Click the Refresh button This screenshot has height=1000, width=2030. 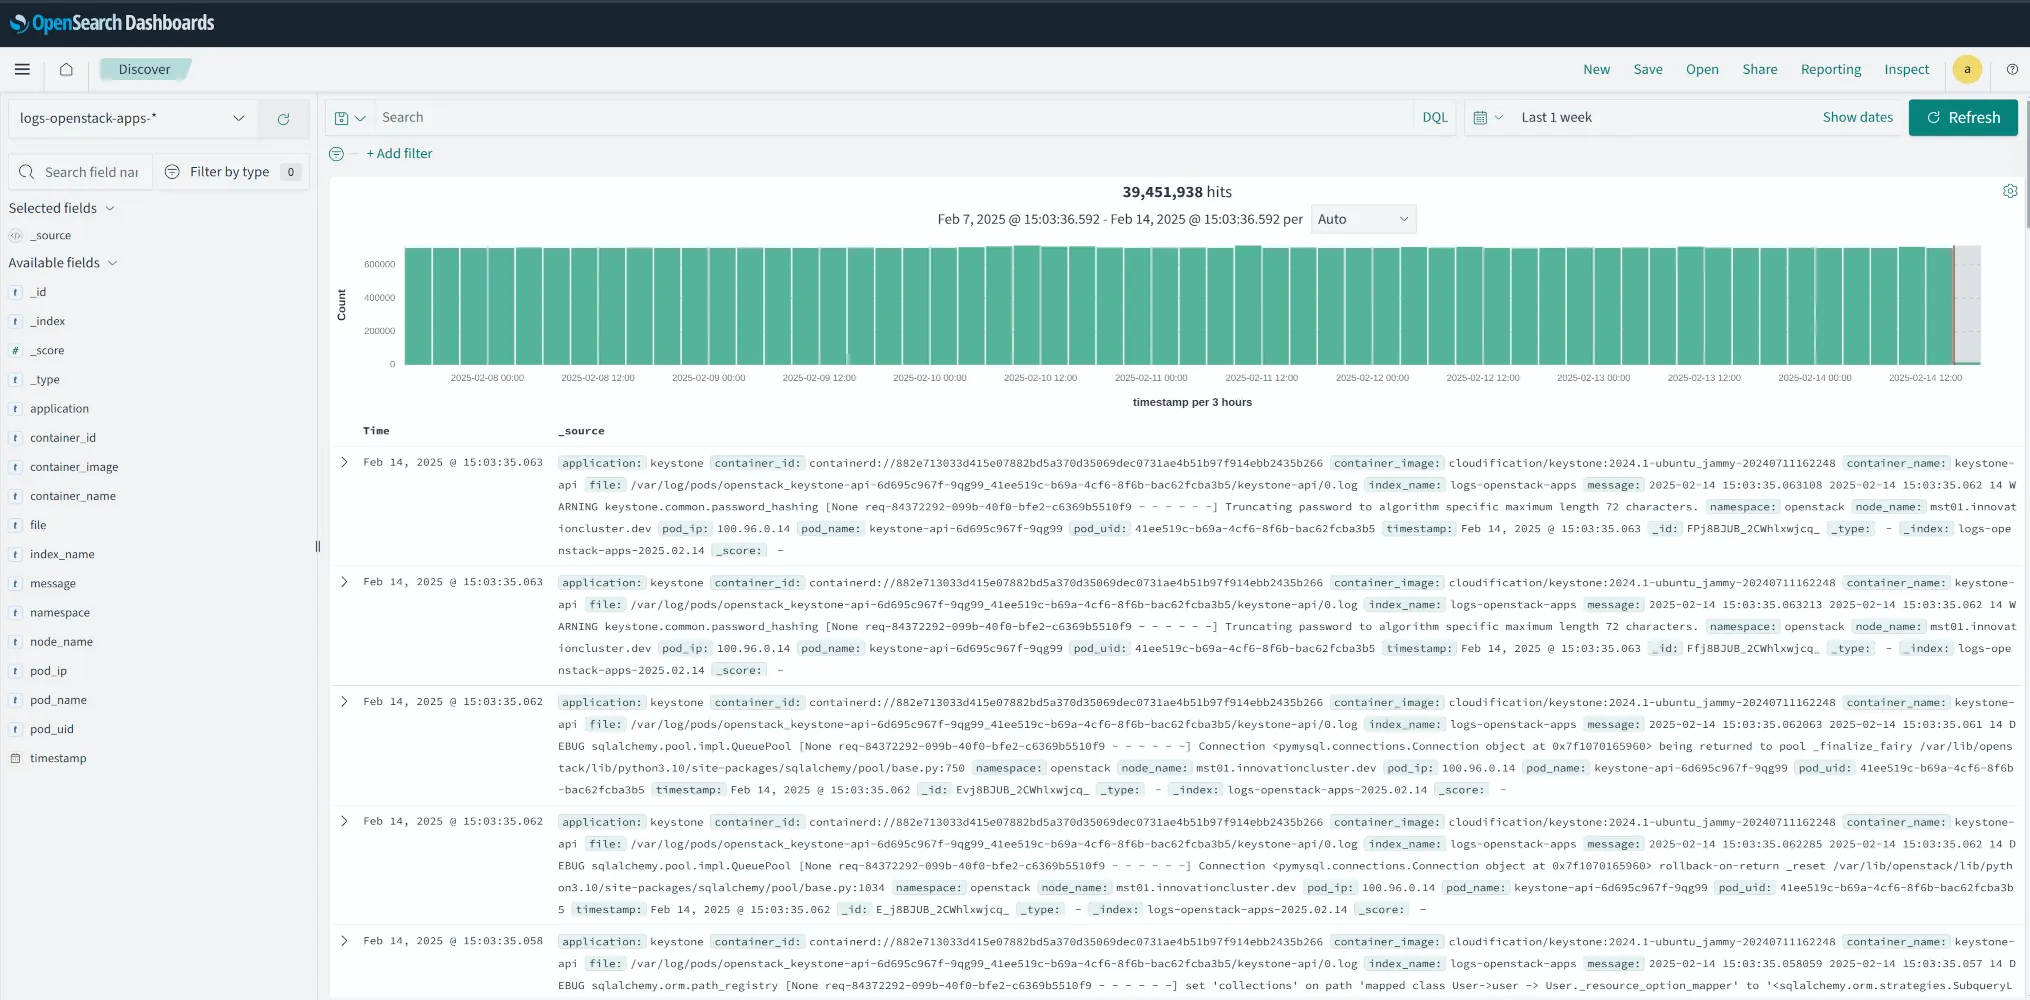point(1962,117)
